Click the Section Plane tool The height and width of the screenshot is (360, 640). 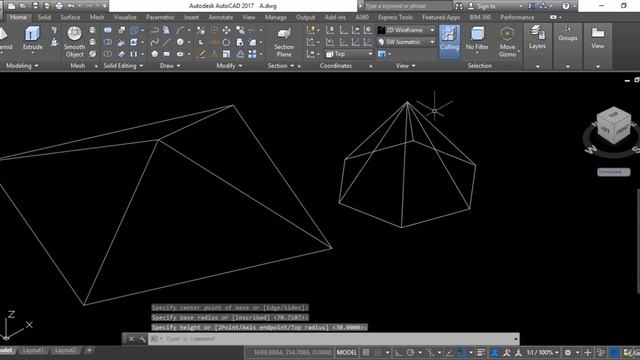tap(284, 42)
